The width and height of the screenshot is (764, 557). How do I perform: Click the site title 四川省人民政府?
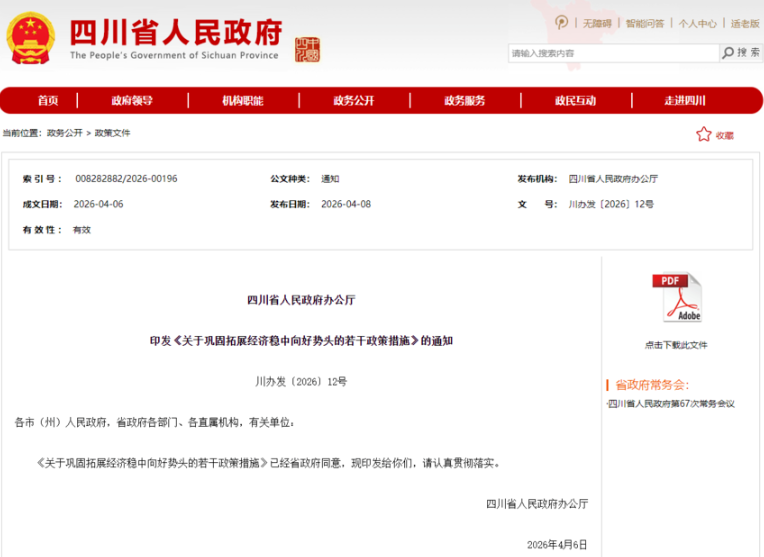click(176, 33)
